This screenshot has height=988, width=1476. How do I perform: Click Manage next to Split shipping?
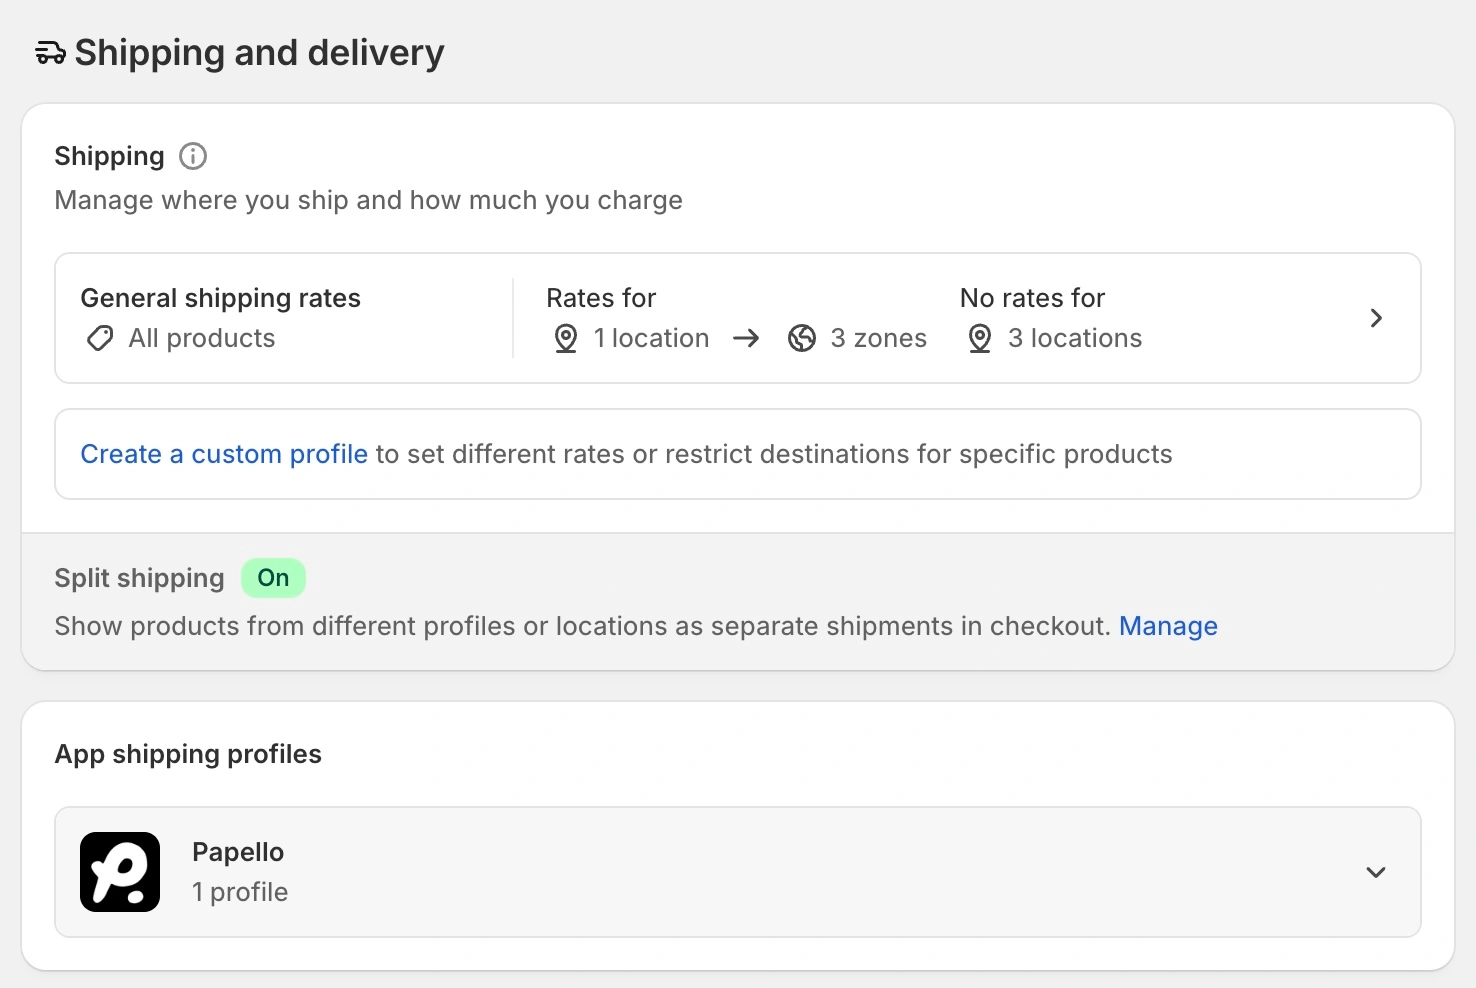pos(1168,626)
